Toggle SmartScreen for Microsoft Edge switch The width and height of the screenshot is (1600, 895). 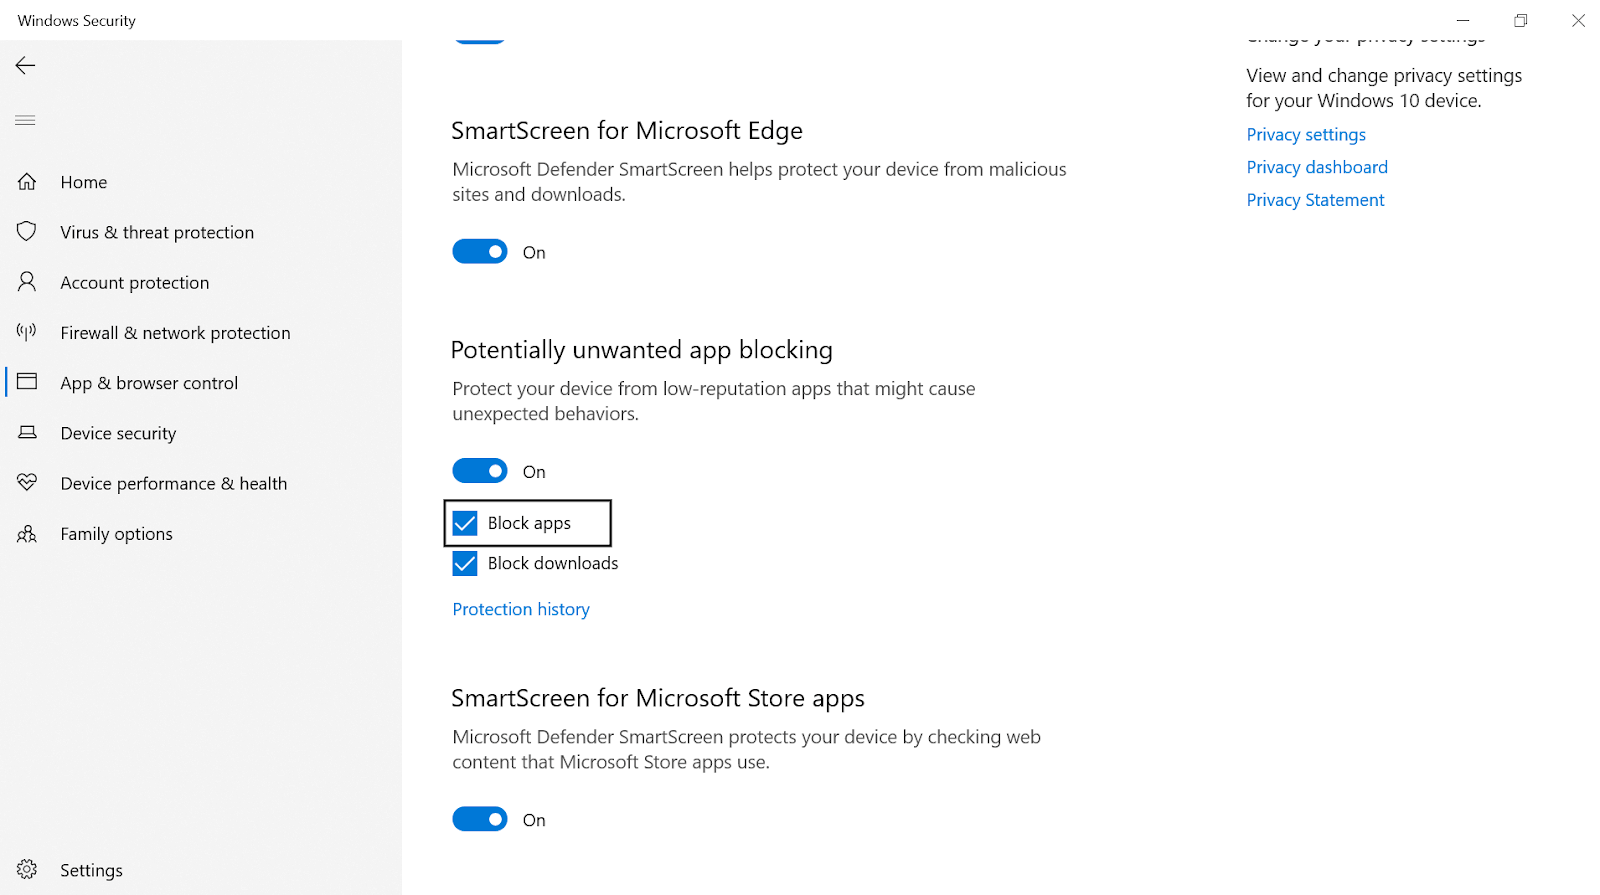(480, 252)
